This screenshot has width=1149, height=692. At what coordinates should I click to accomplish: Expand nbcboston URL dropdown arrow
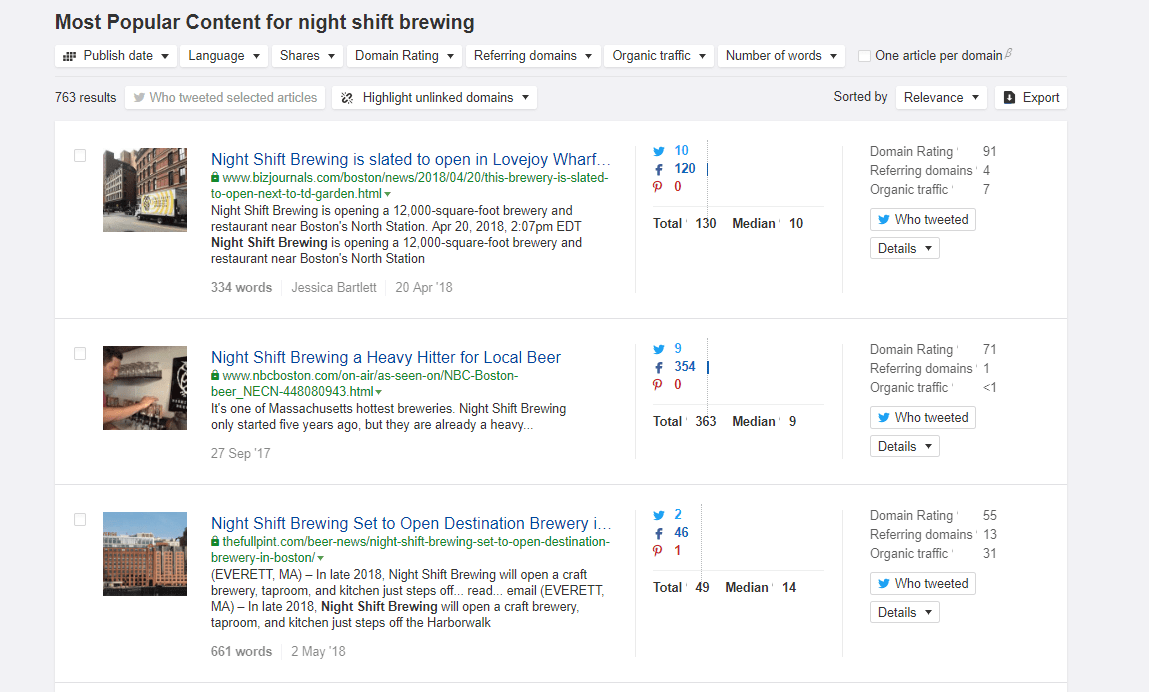379,392
